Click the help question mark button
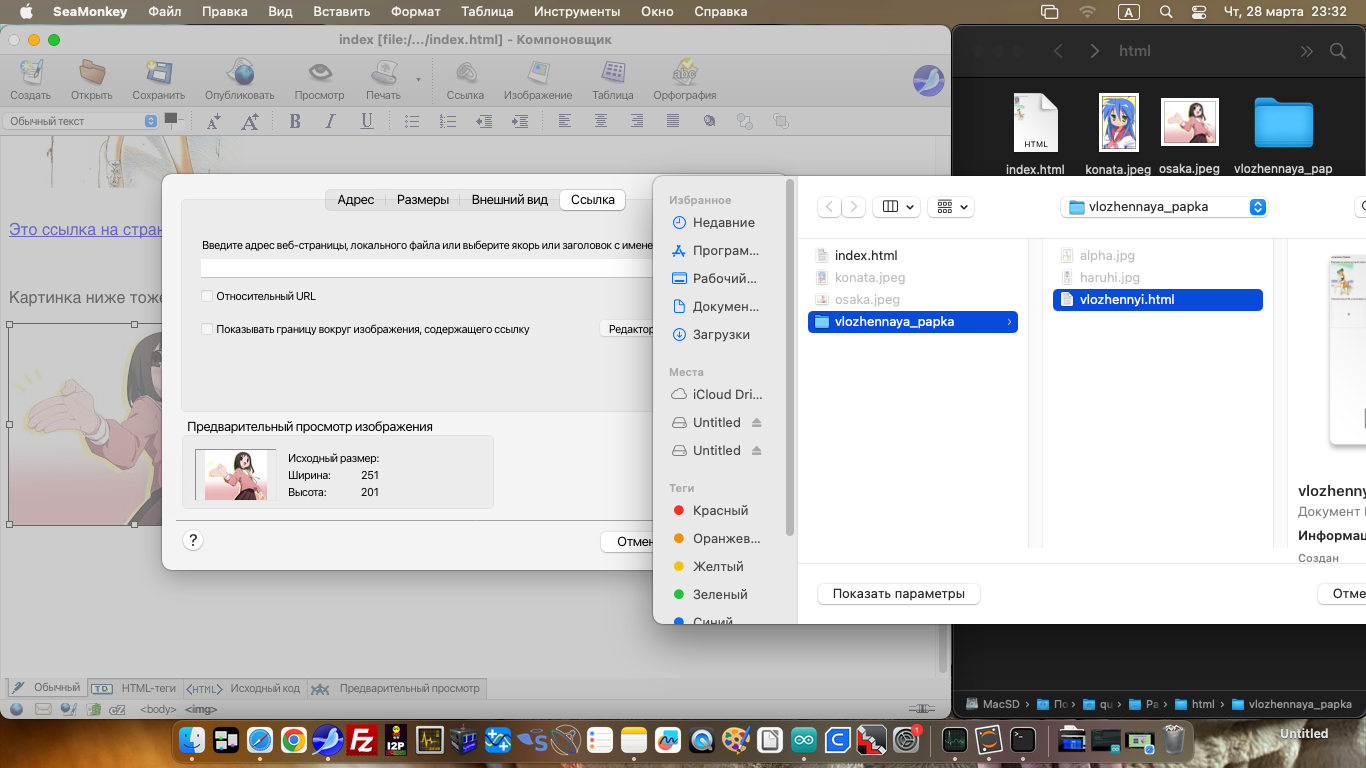This screenshot has height=768, width=1366. [193, 541]
